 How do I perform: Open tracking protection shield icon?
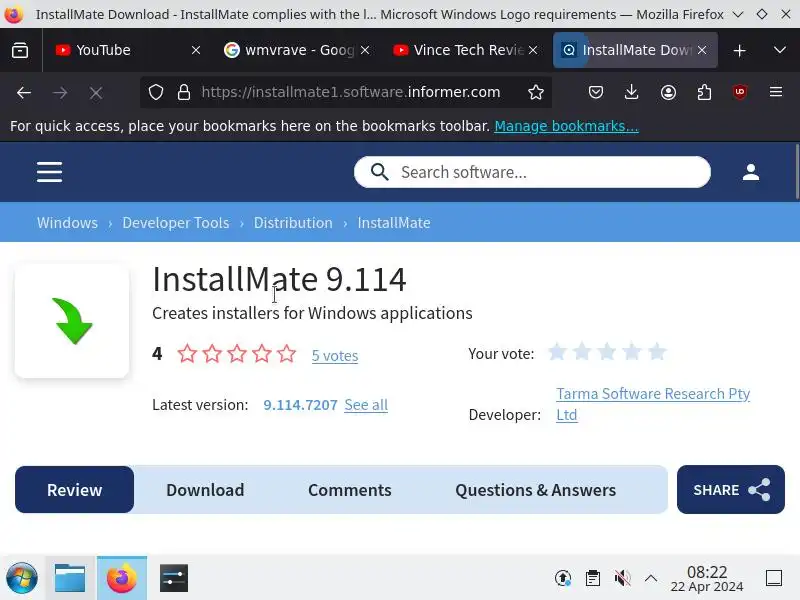(x=156, y=92)
